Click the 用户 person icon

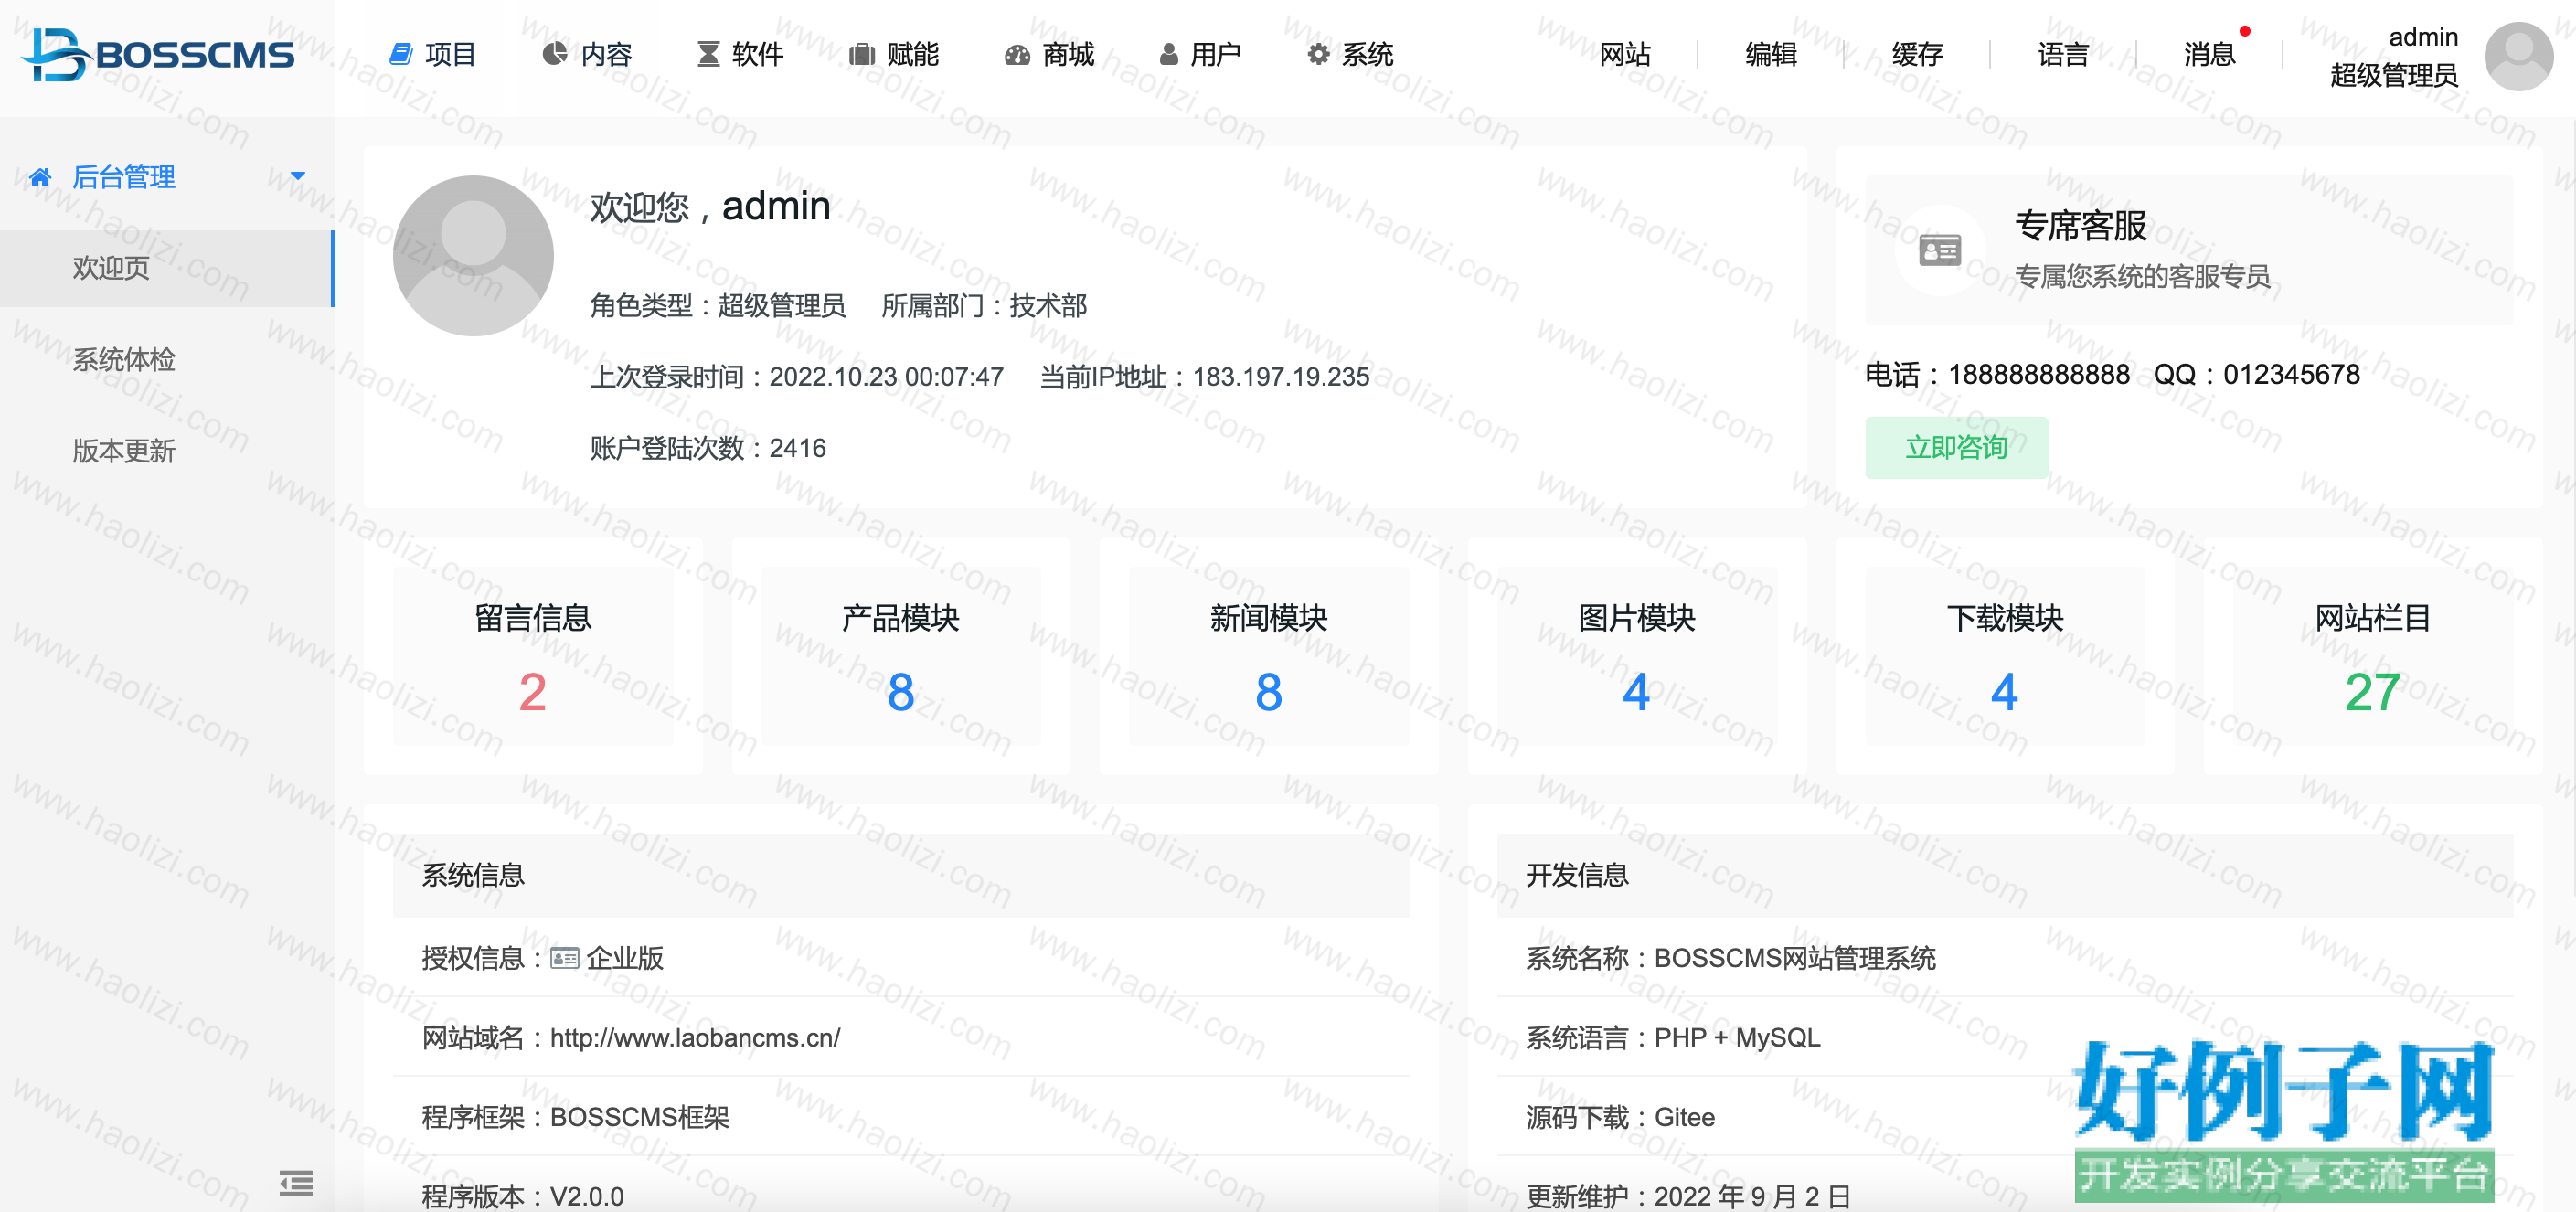1168,54
